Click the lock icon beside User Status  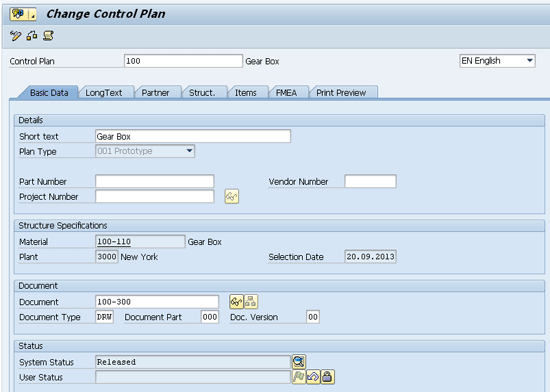327,377
